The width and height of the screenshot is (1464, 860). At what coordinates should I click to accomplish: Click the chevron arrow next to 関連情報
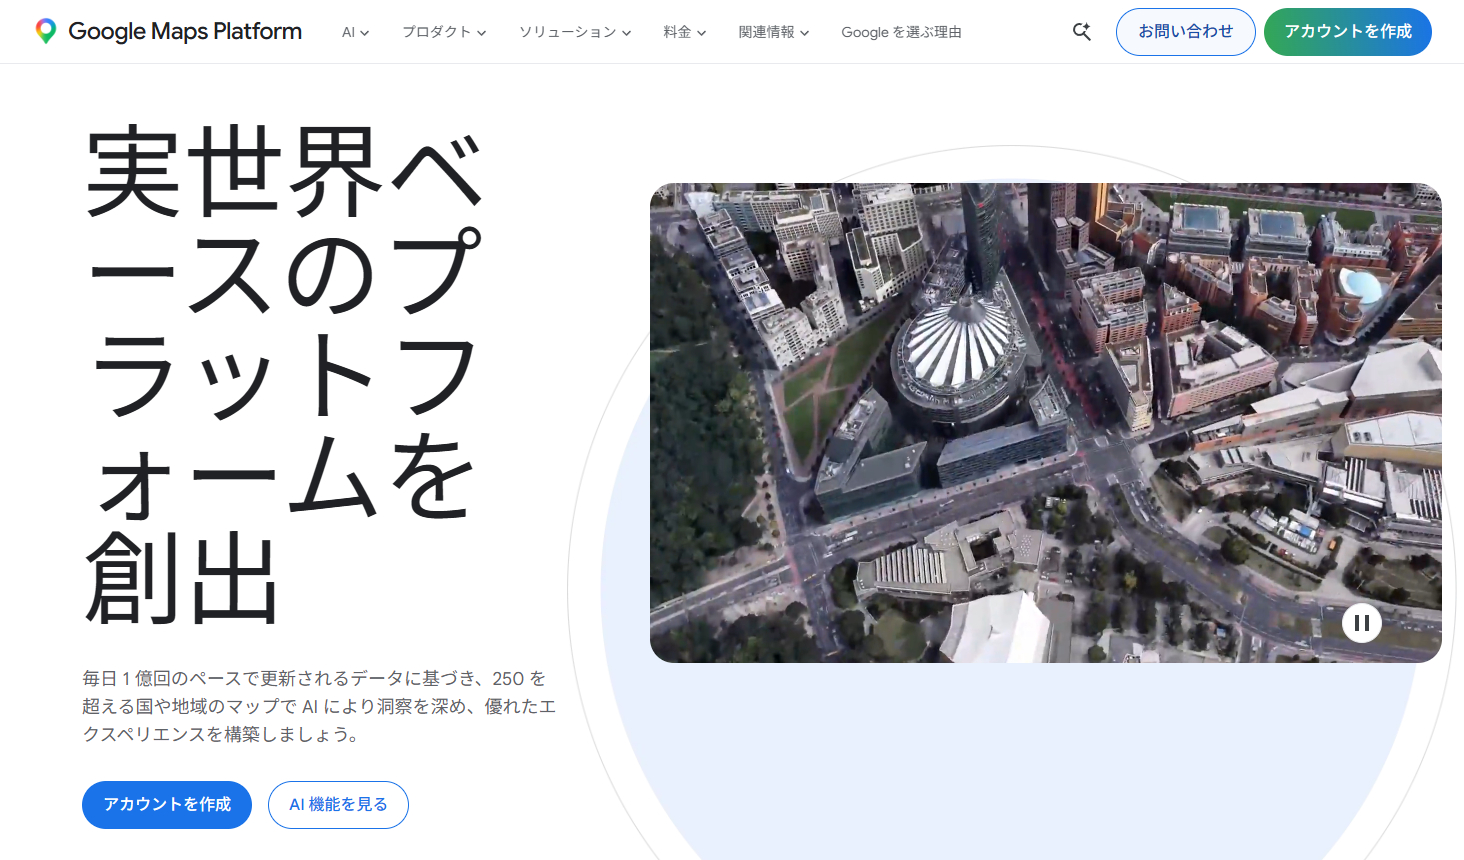coord(805,33)
